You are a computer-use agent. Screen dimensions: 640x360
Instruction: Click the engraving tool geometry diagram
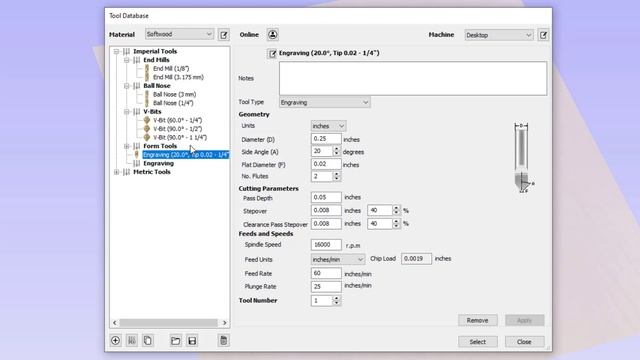tap(524, 158)
